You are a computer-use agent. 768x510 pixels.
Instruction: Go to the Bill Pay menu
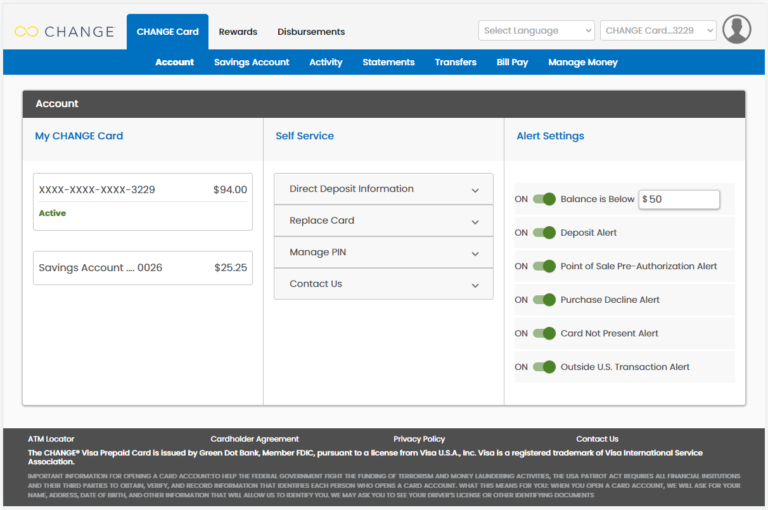(512, 62)
